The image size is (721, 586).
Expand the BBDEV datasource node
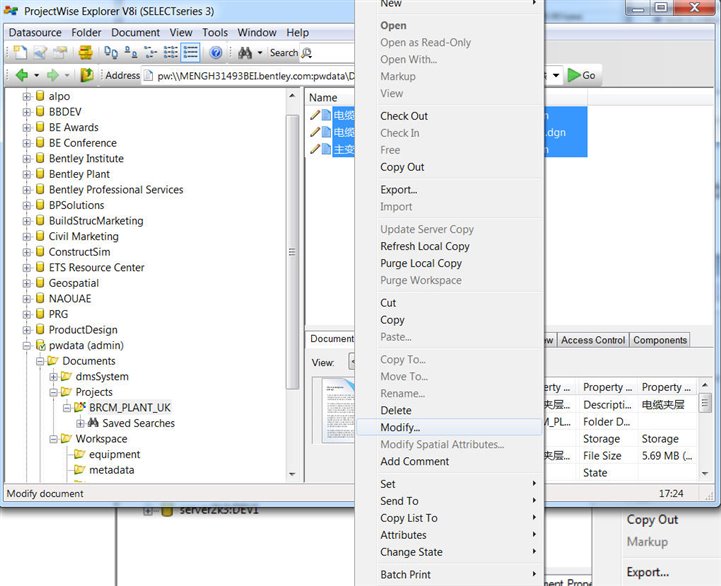[27, 112]
